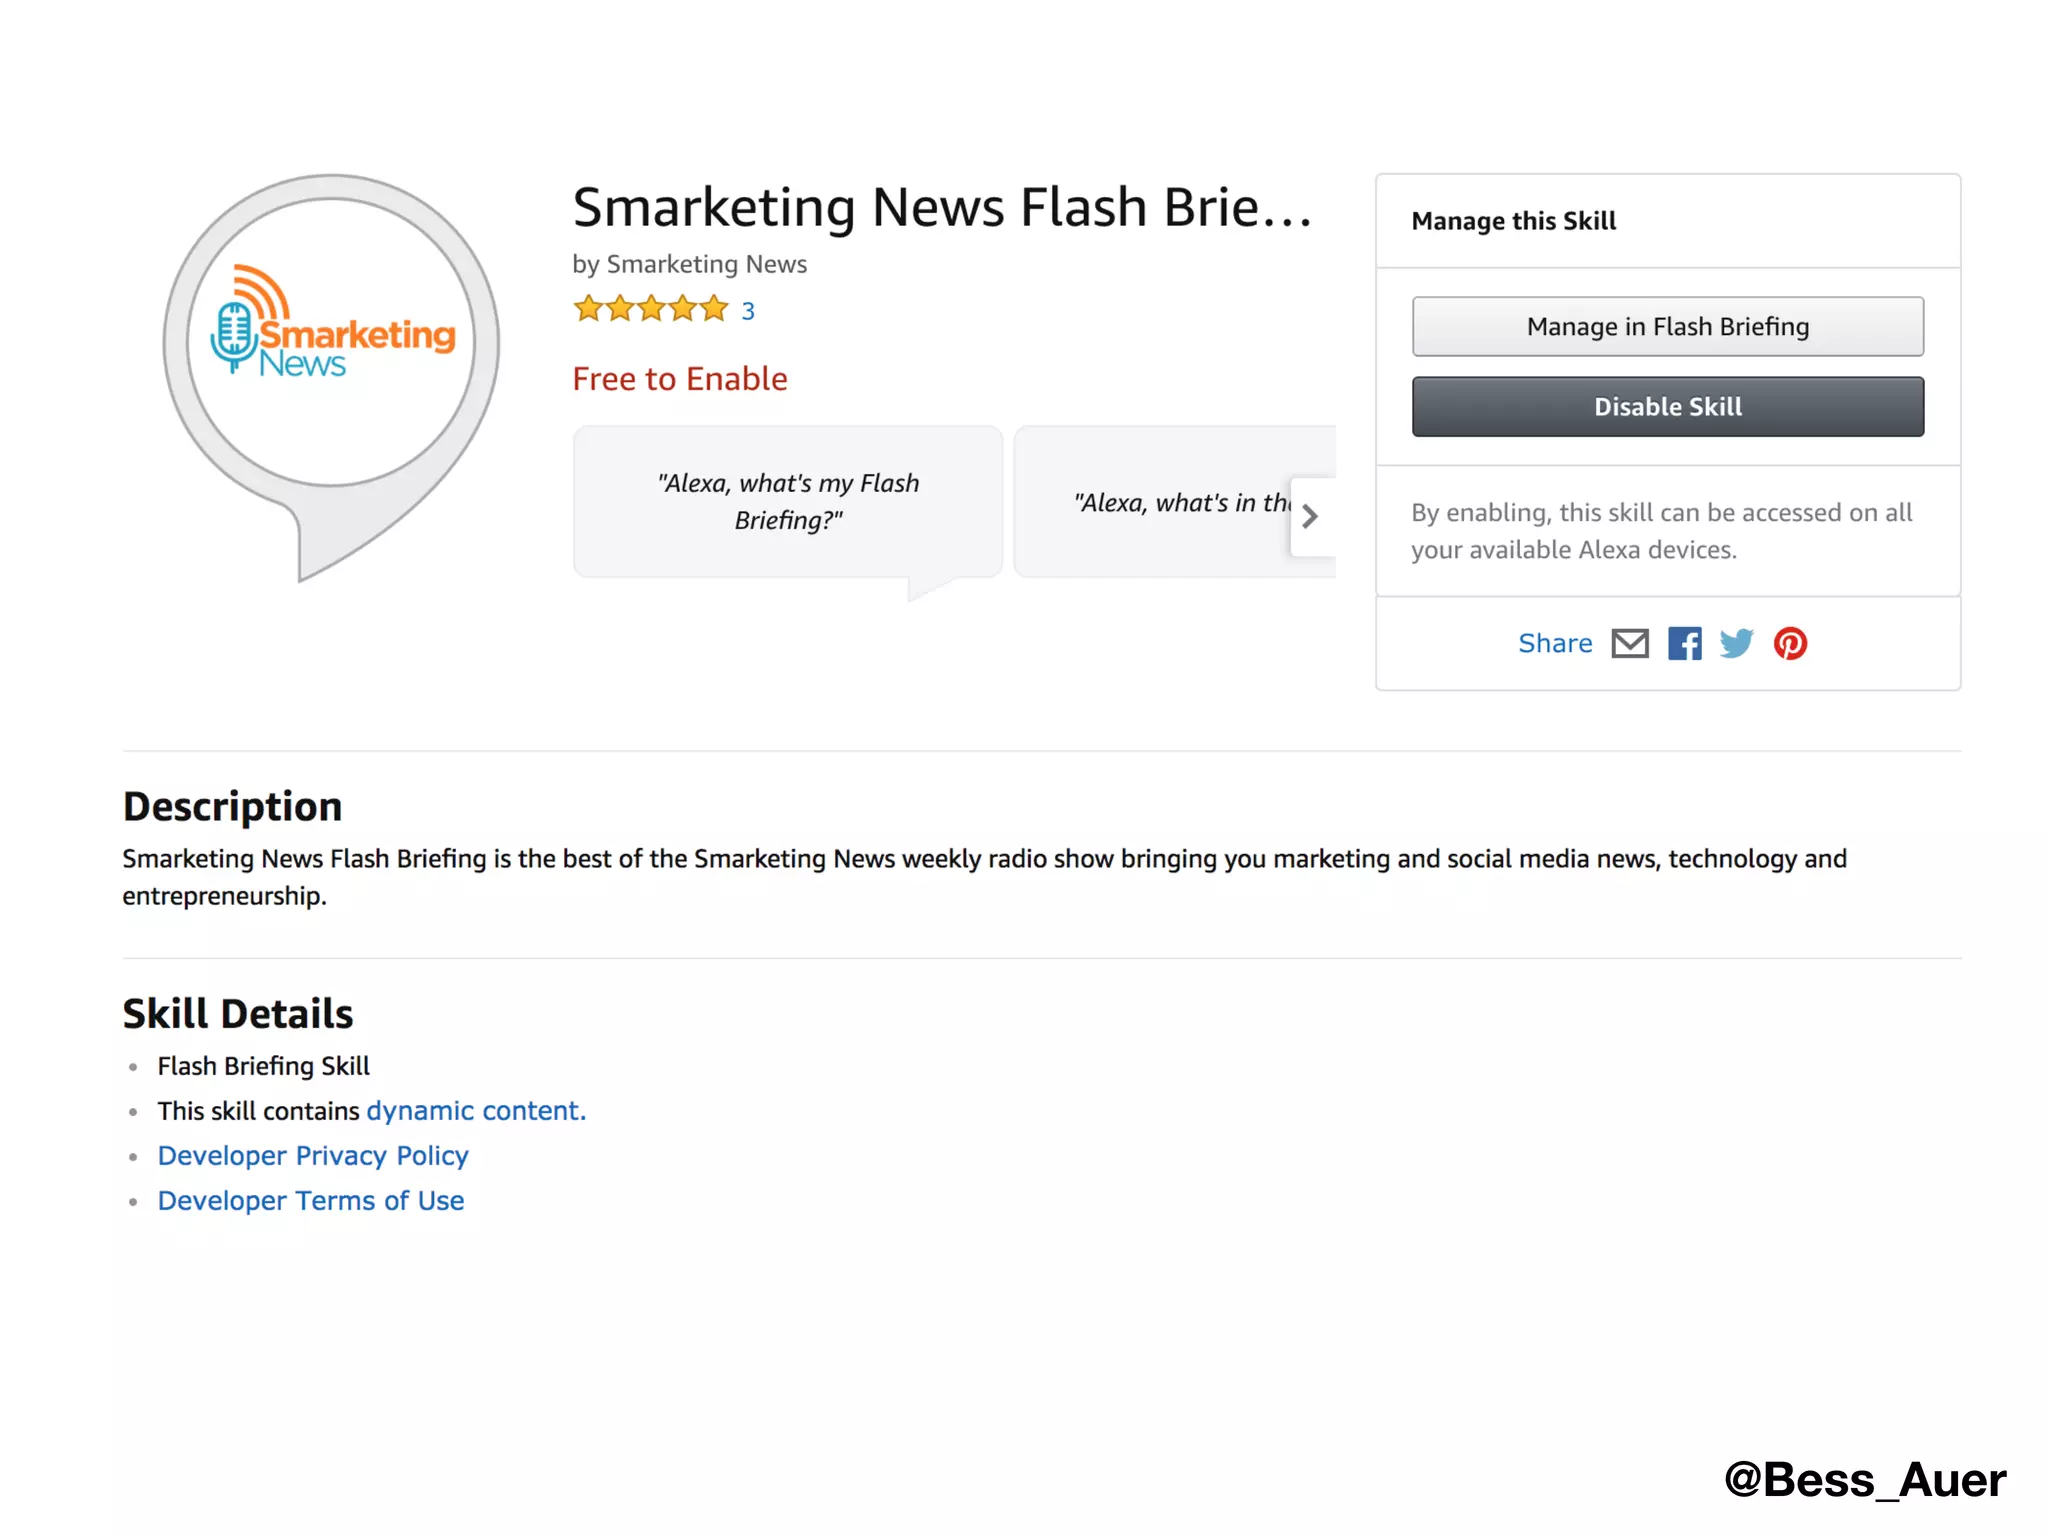Image resolution: width=2048 pixels, height=1536 pixels.
Task: Click the five-star rating icons
Action: [651, 309]
